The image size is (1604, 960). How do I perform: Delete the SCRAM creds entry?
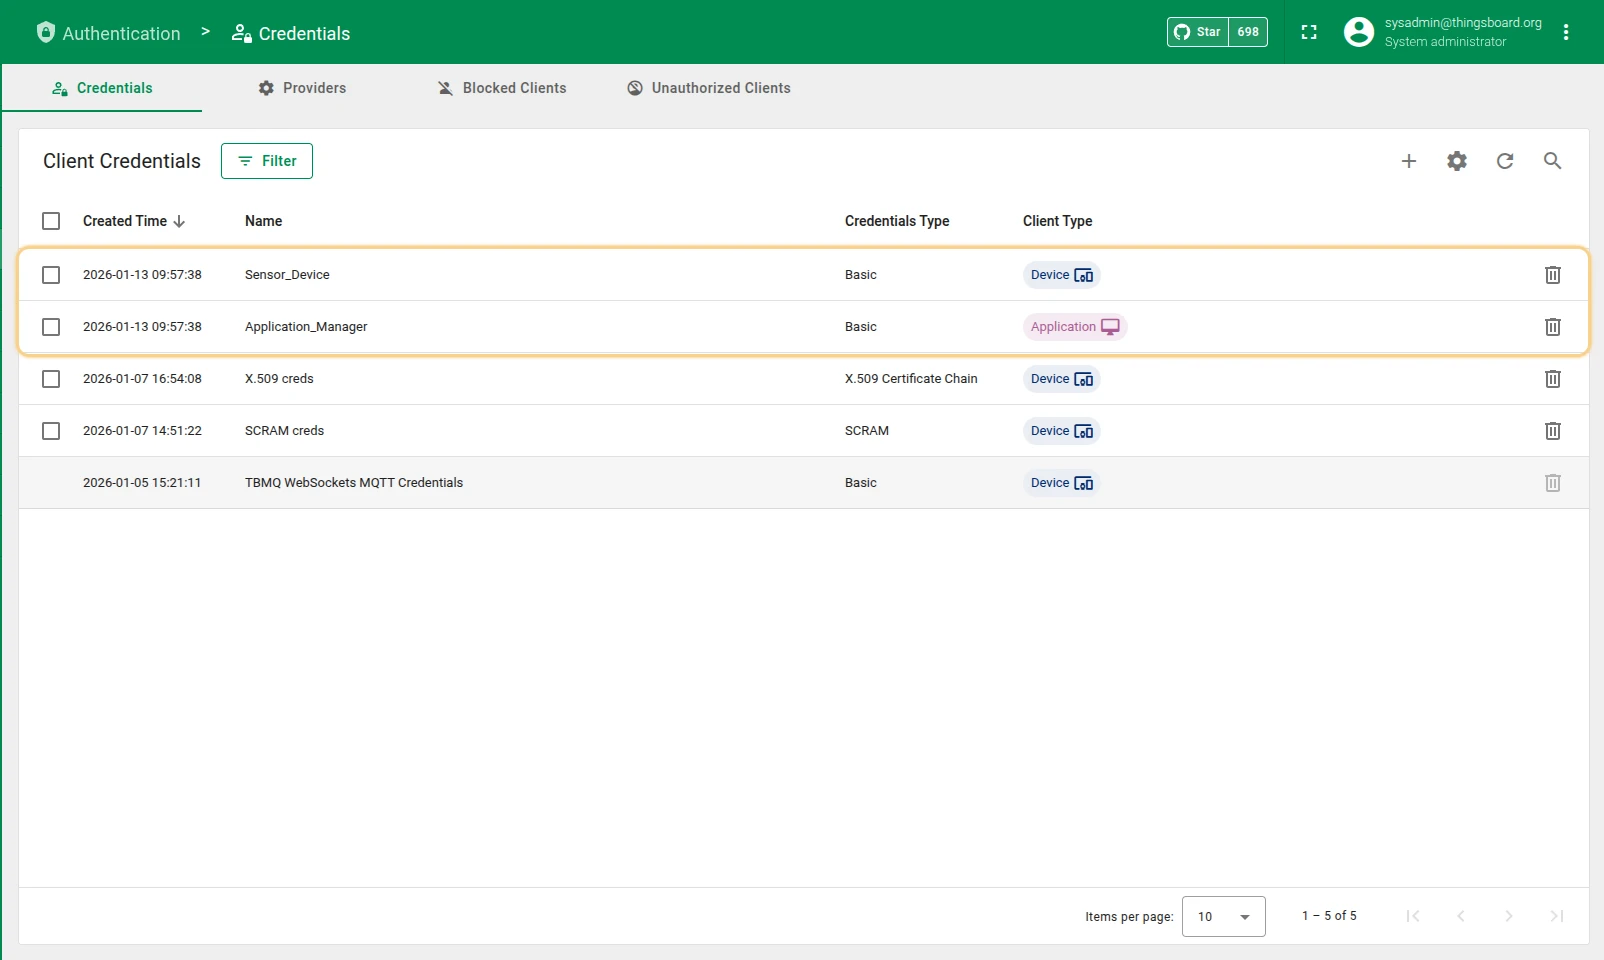coord(1553,431)
